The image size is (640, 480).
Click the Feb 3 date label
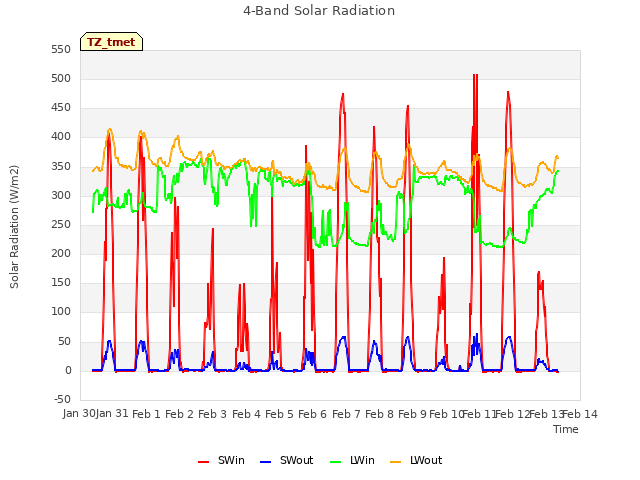(x=212, y=414)
